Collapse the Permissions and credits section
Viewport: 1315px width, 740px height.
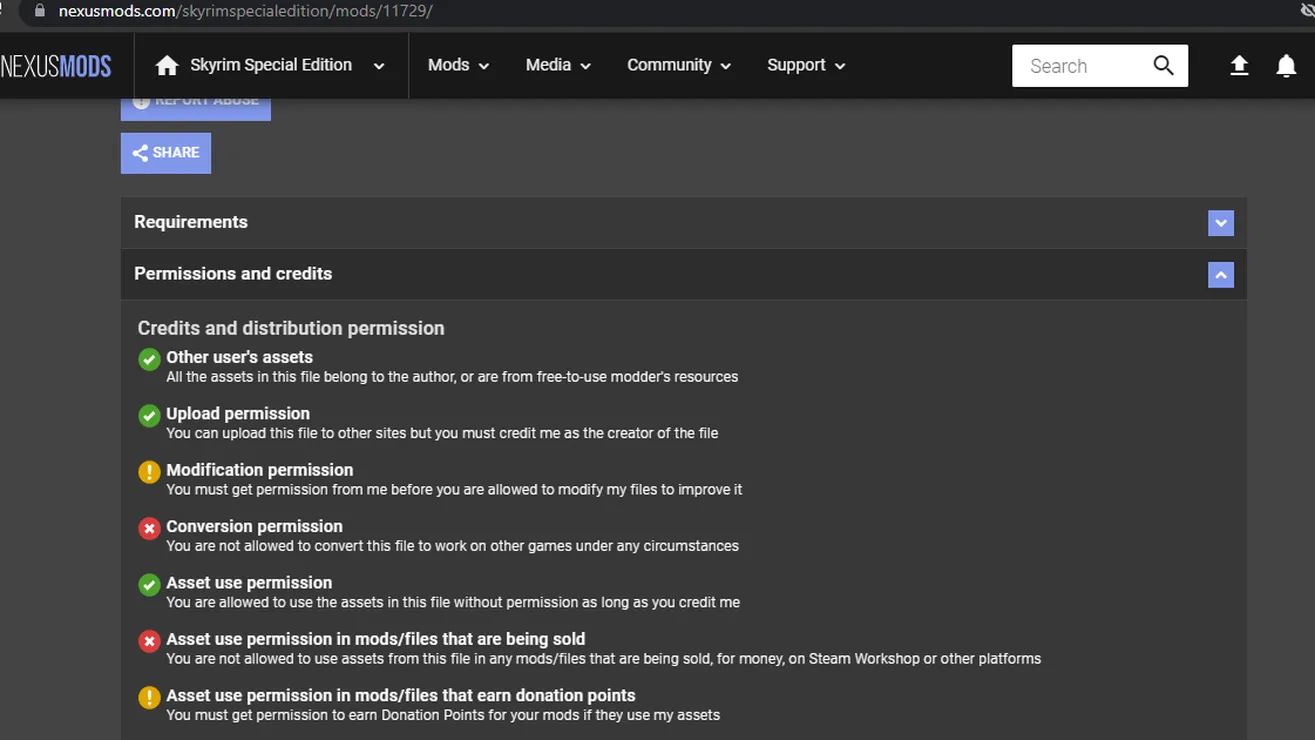(1220, 275)
